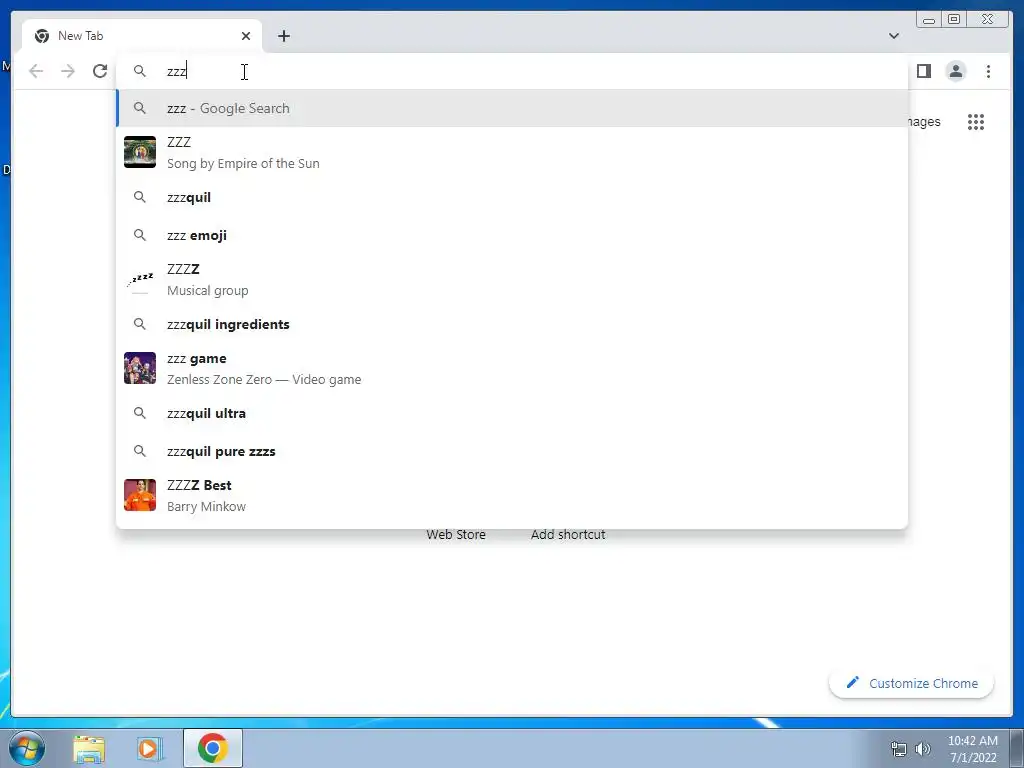Open the profile avatar menu

coord(955,71)
